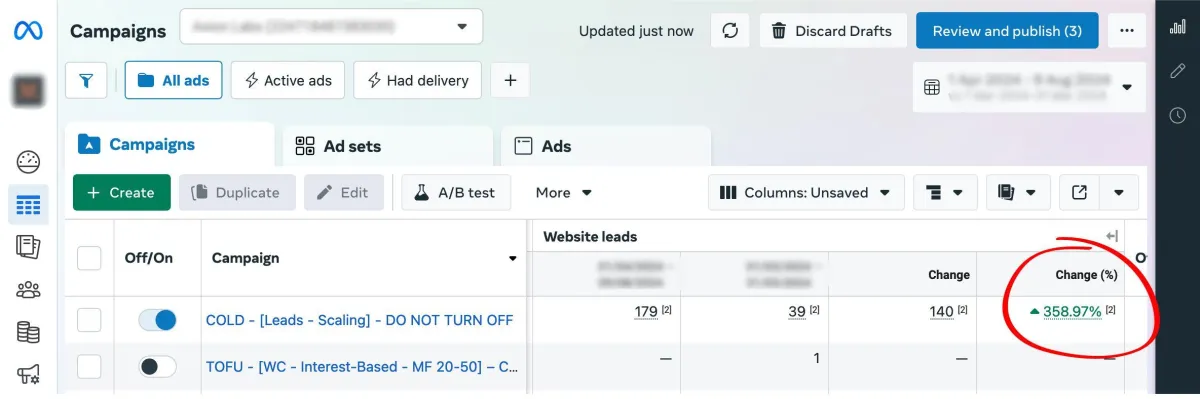Toggle on the TOFU campaign switch
The height and width of the screenshot is (399, 1200).
tap(157, 367)
